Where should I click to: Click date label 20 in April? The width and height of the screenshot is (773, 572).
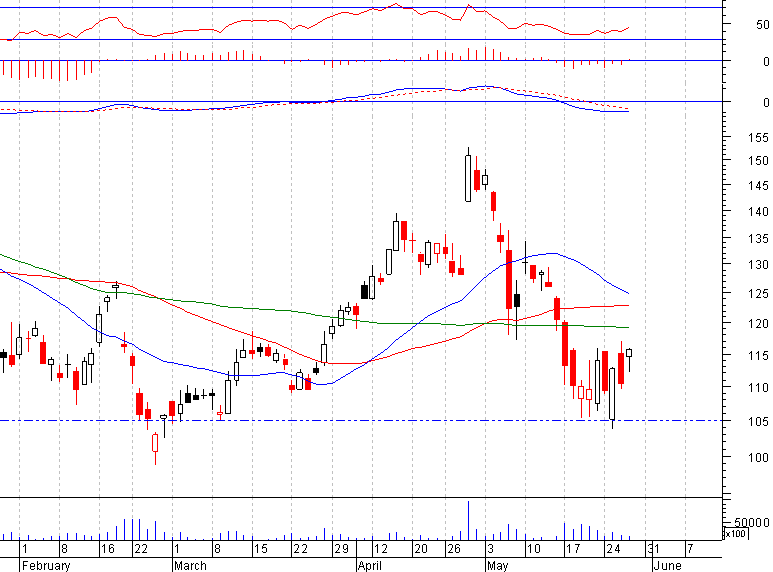pyautogui.click(x=421, y=549)
